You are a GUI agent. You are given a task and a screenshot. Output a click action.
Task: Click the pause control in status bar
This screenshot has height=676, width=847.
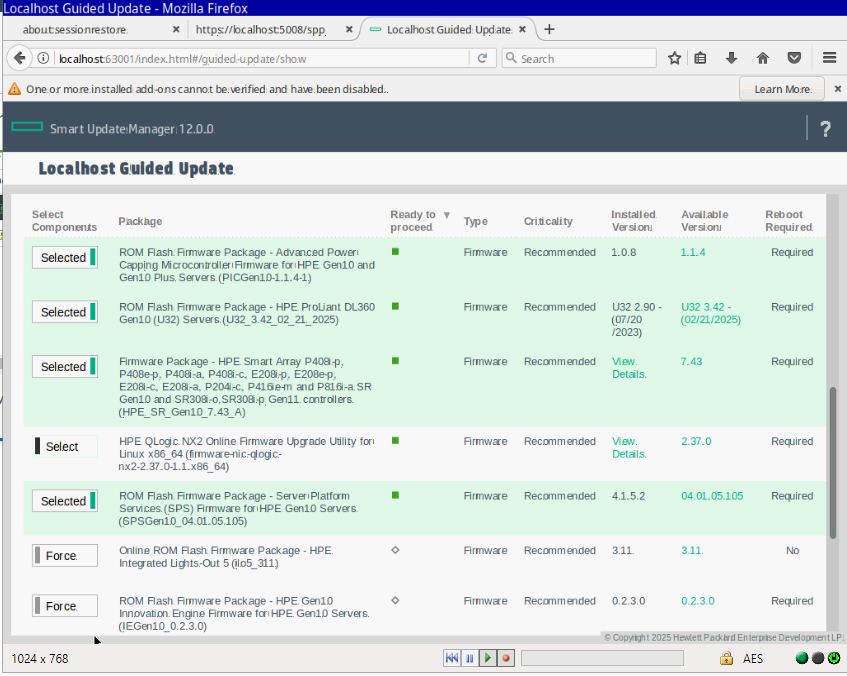pyautogui.click(x=470, y=658)
